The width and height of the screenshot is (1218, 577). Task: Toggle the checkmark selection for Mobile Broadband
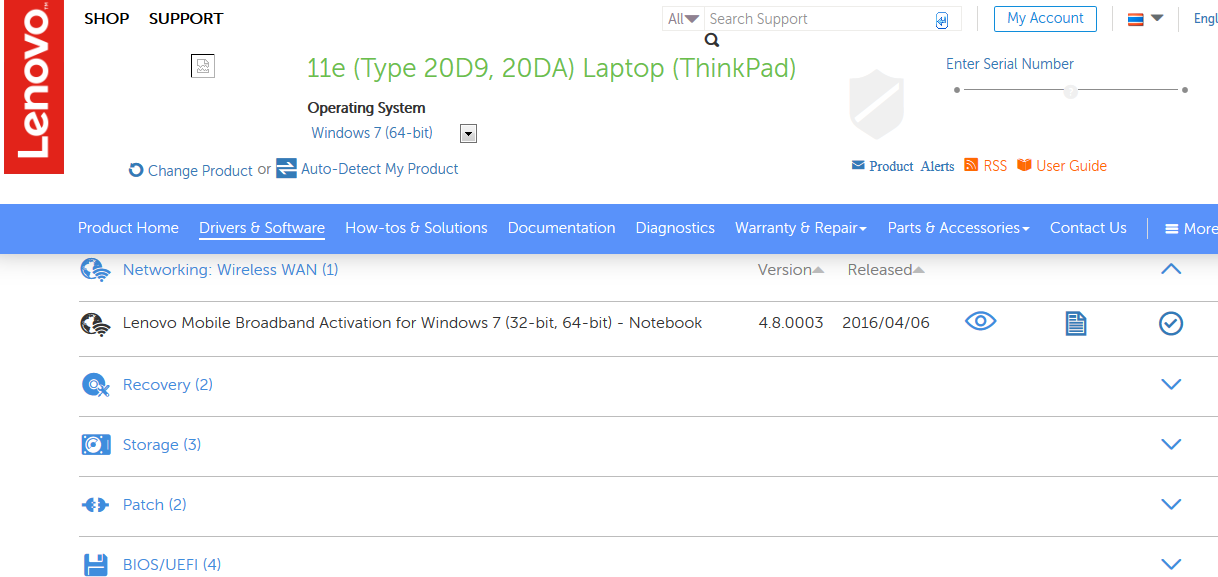(1170, 323)
